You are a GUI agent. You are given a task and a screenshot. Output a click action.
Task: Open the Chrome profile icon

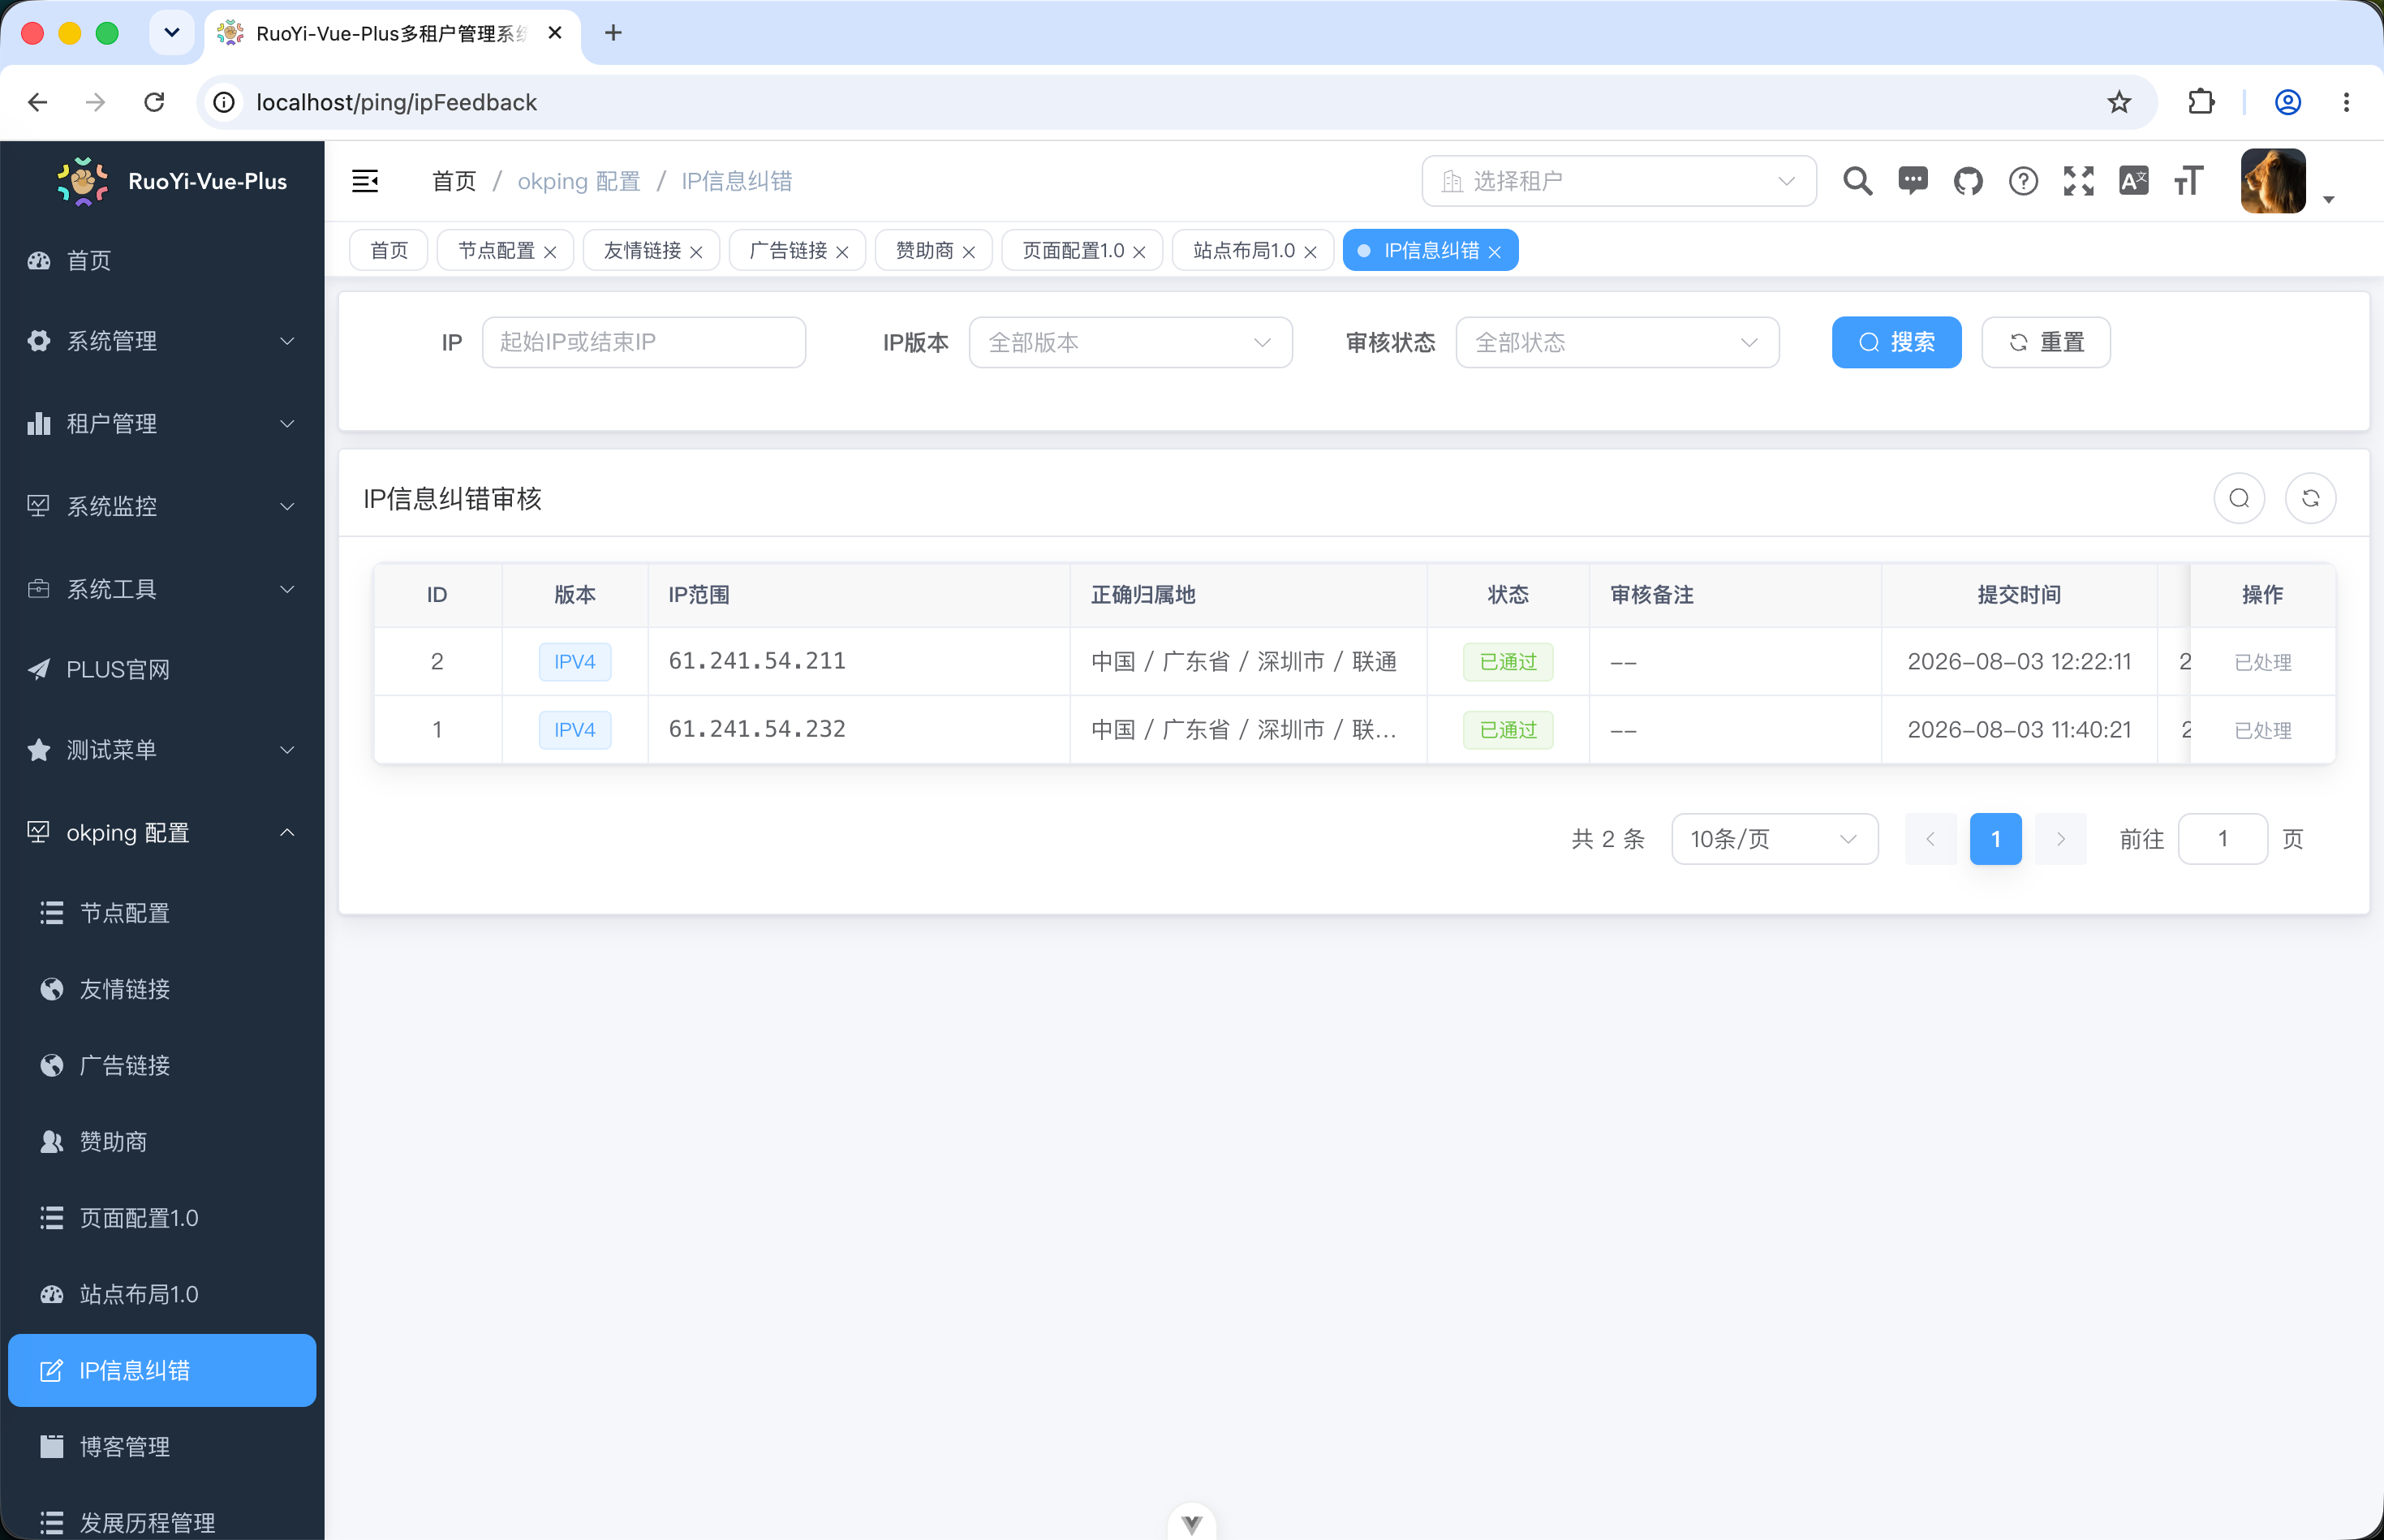(2288, 102)
